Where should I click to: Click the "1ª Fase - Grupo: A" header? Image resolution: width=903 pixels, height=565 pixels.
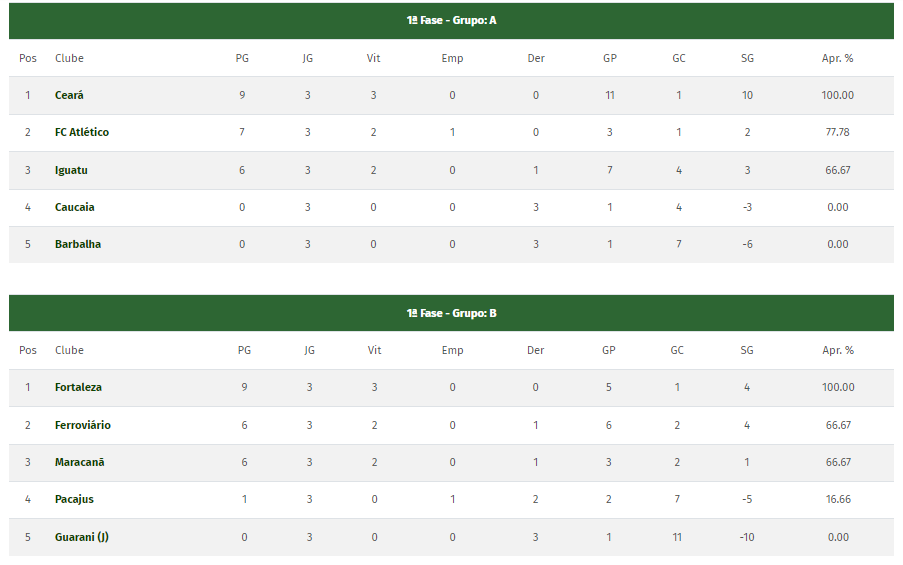coord(451,20)
